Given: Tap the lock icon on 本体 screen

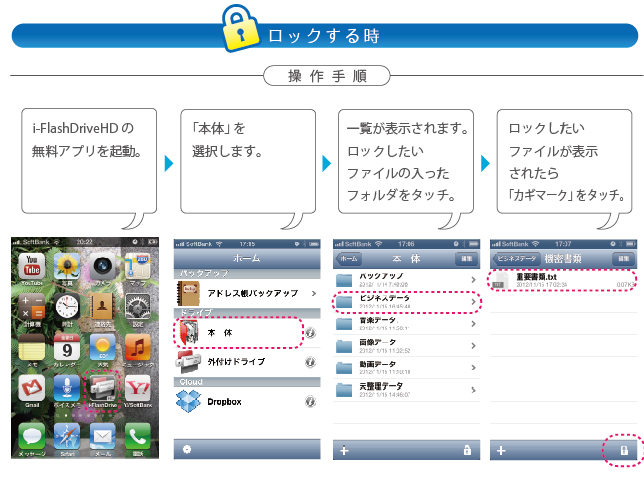Looking at the screenshot, I should point(467,450).
